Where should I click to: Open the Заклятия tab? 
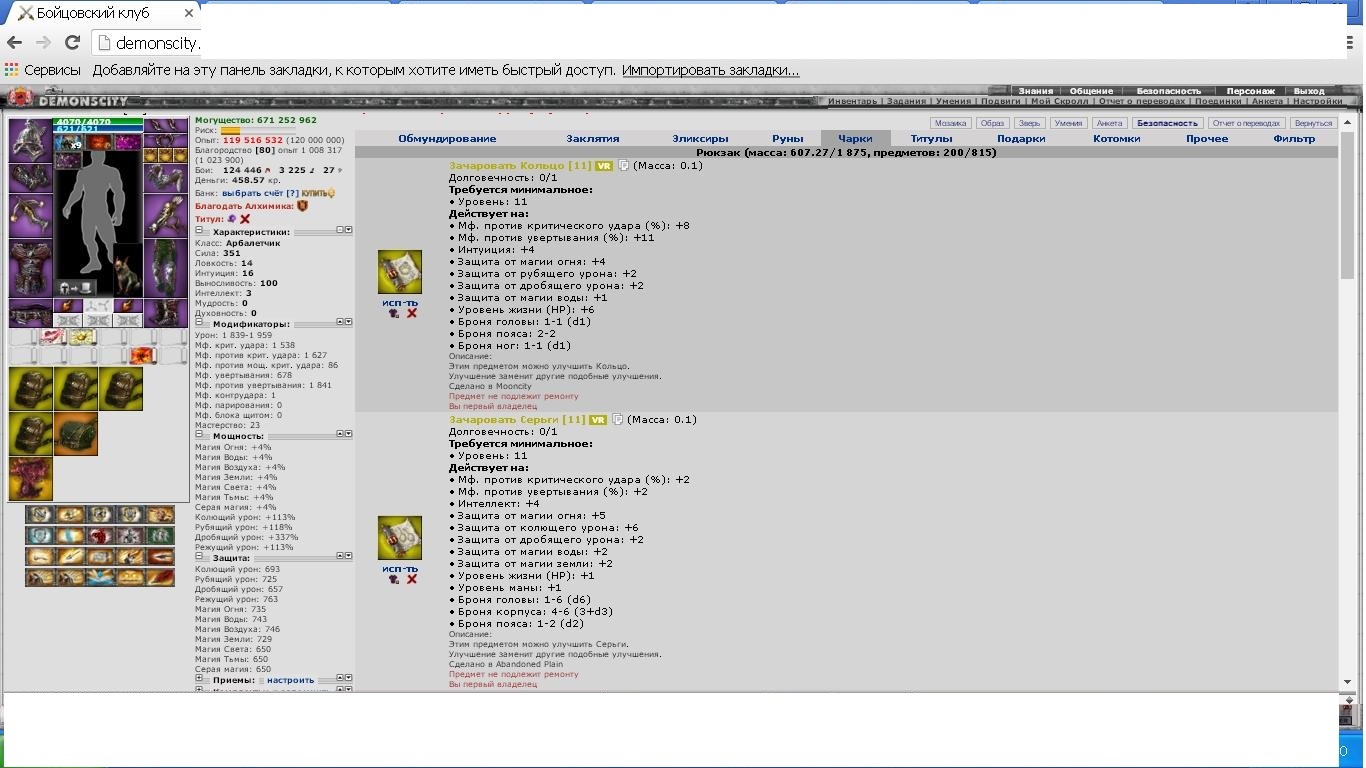(x=593, y=139)
